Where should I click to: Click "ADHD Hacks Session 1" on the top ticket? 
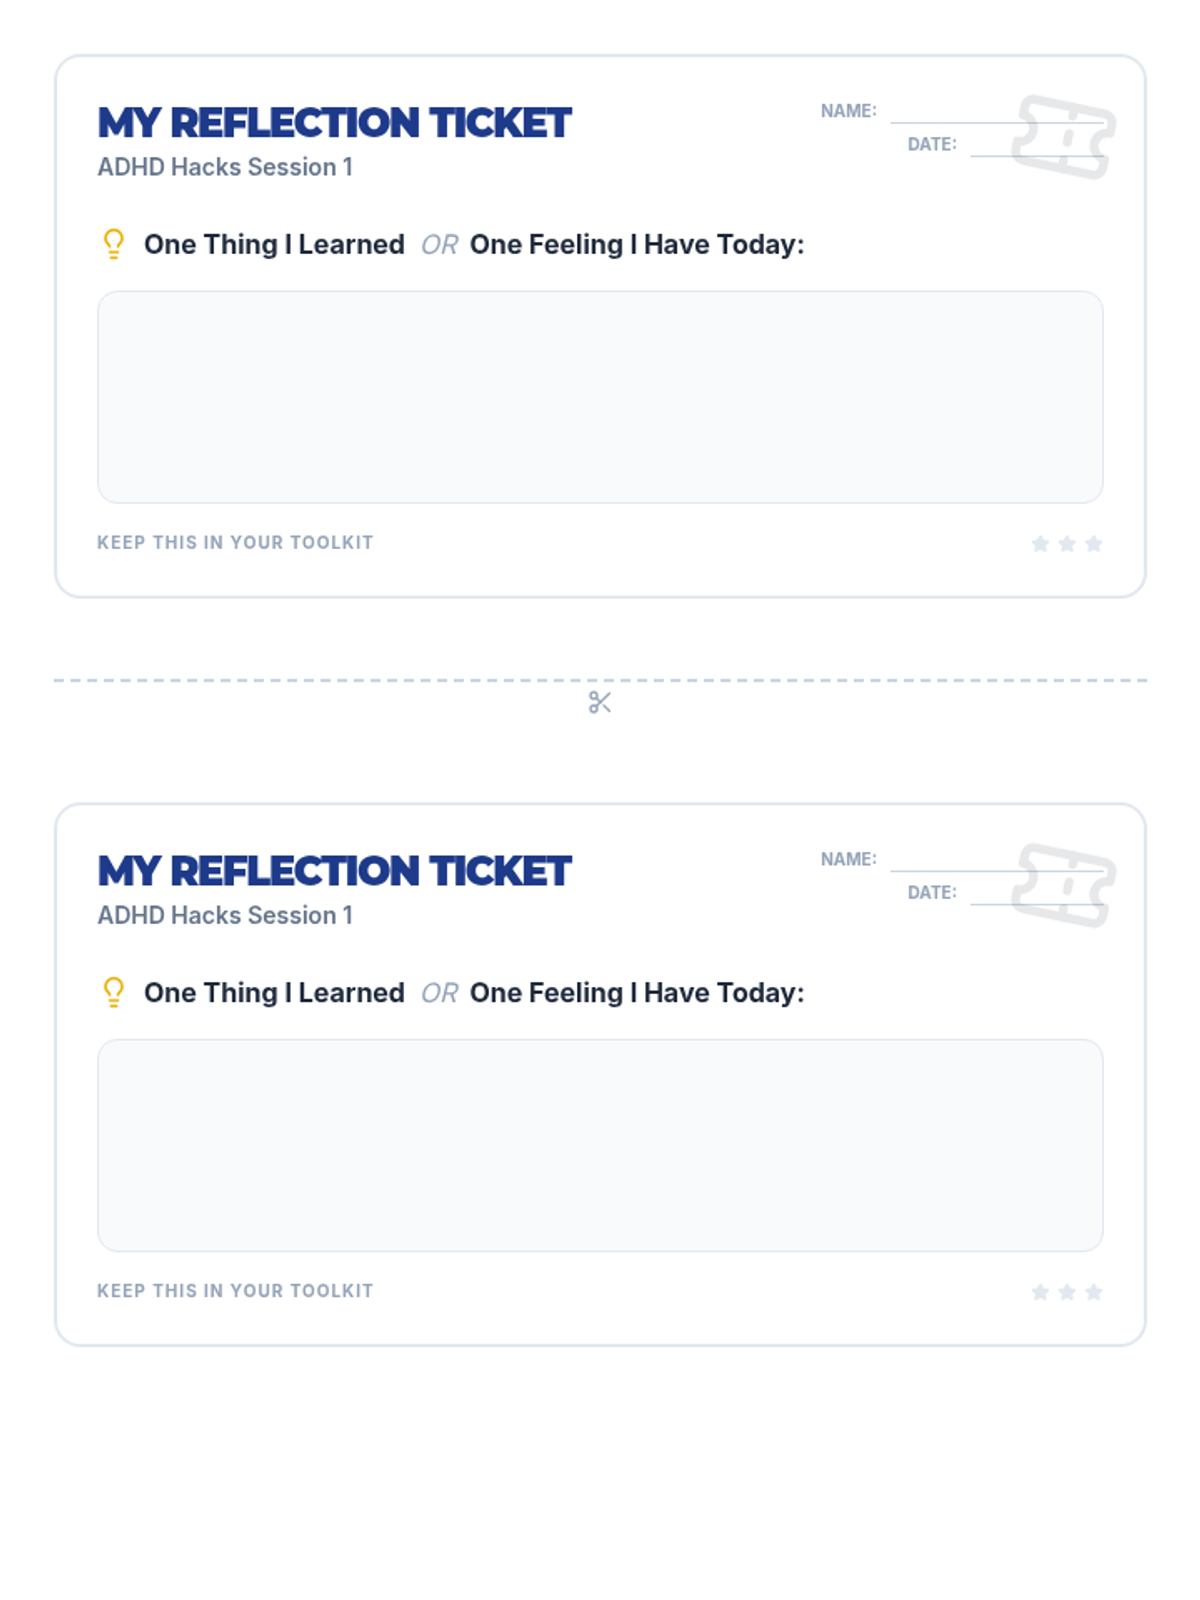(x=225, y=167)
